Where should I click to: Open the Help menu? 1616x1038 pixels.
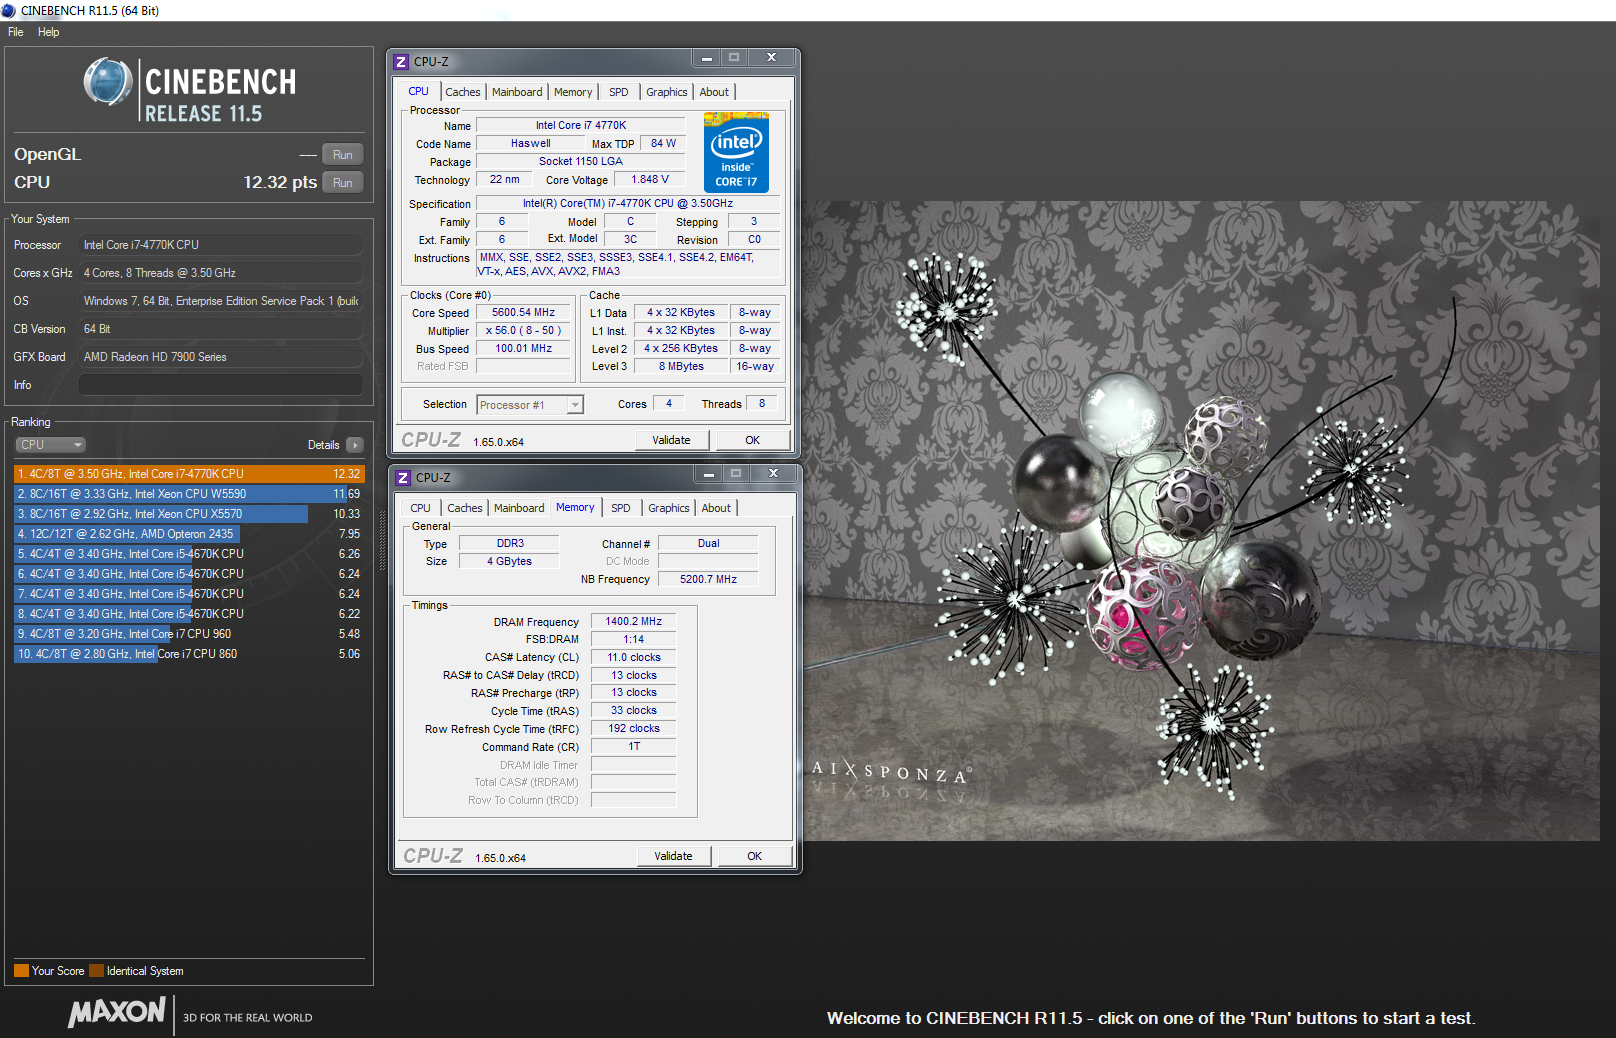(48, 32)
